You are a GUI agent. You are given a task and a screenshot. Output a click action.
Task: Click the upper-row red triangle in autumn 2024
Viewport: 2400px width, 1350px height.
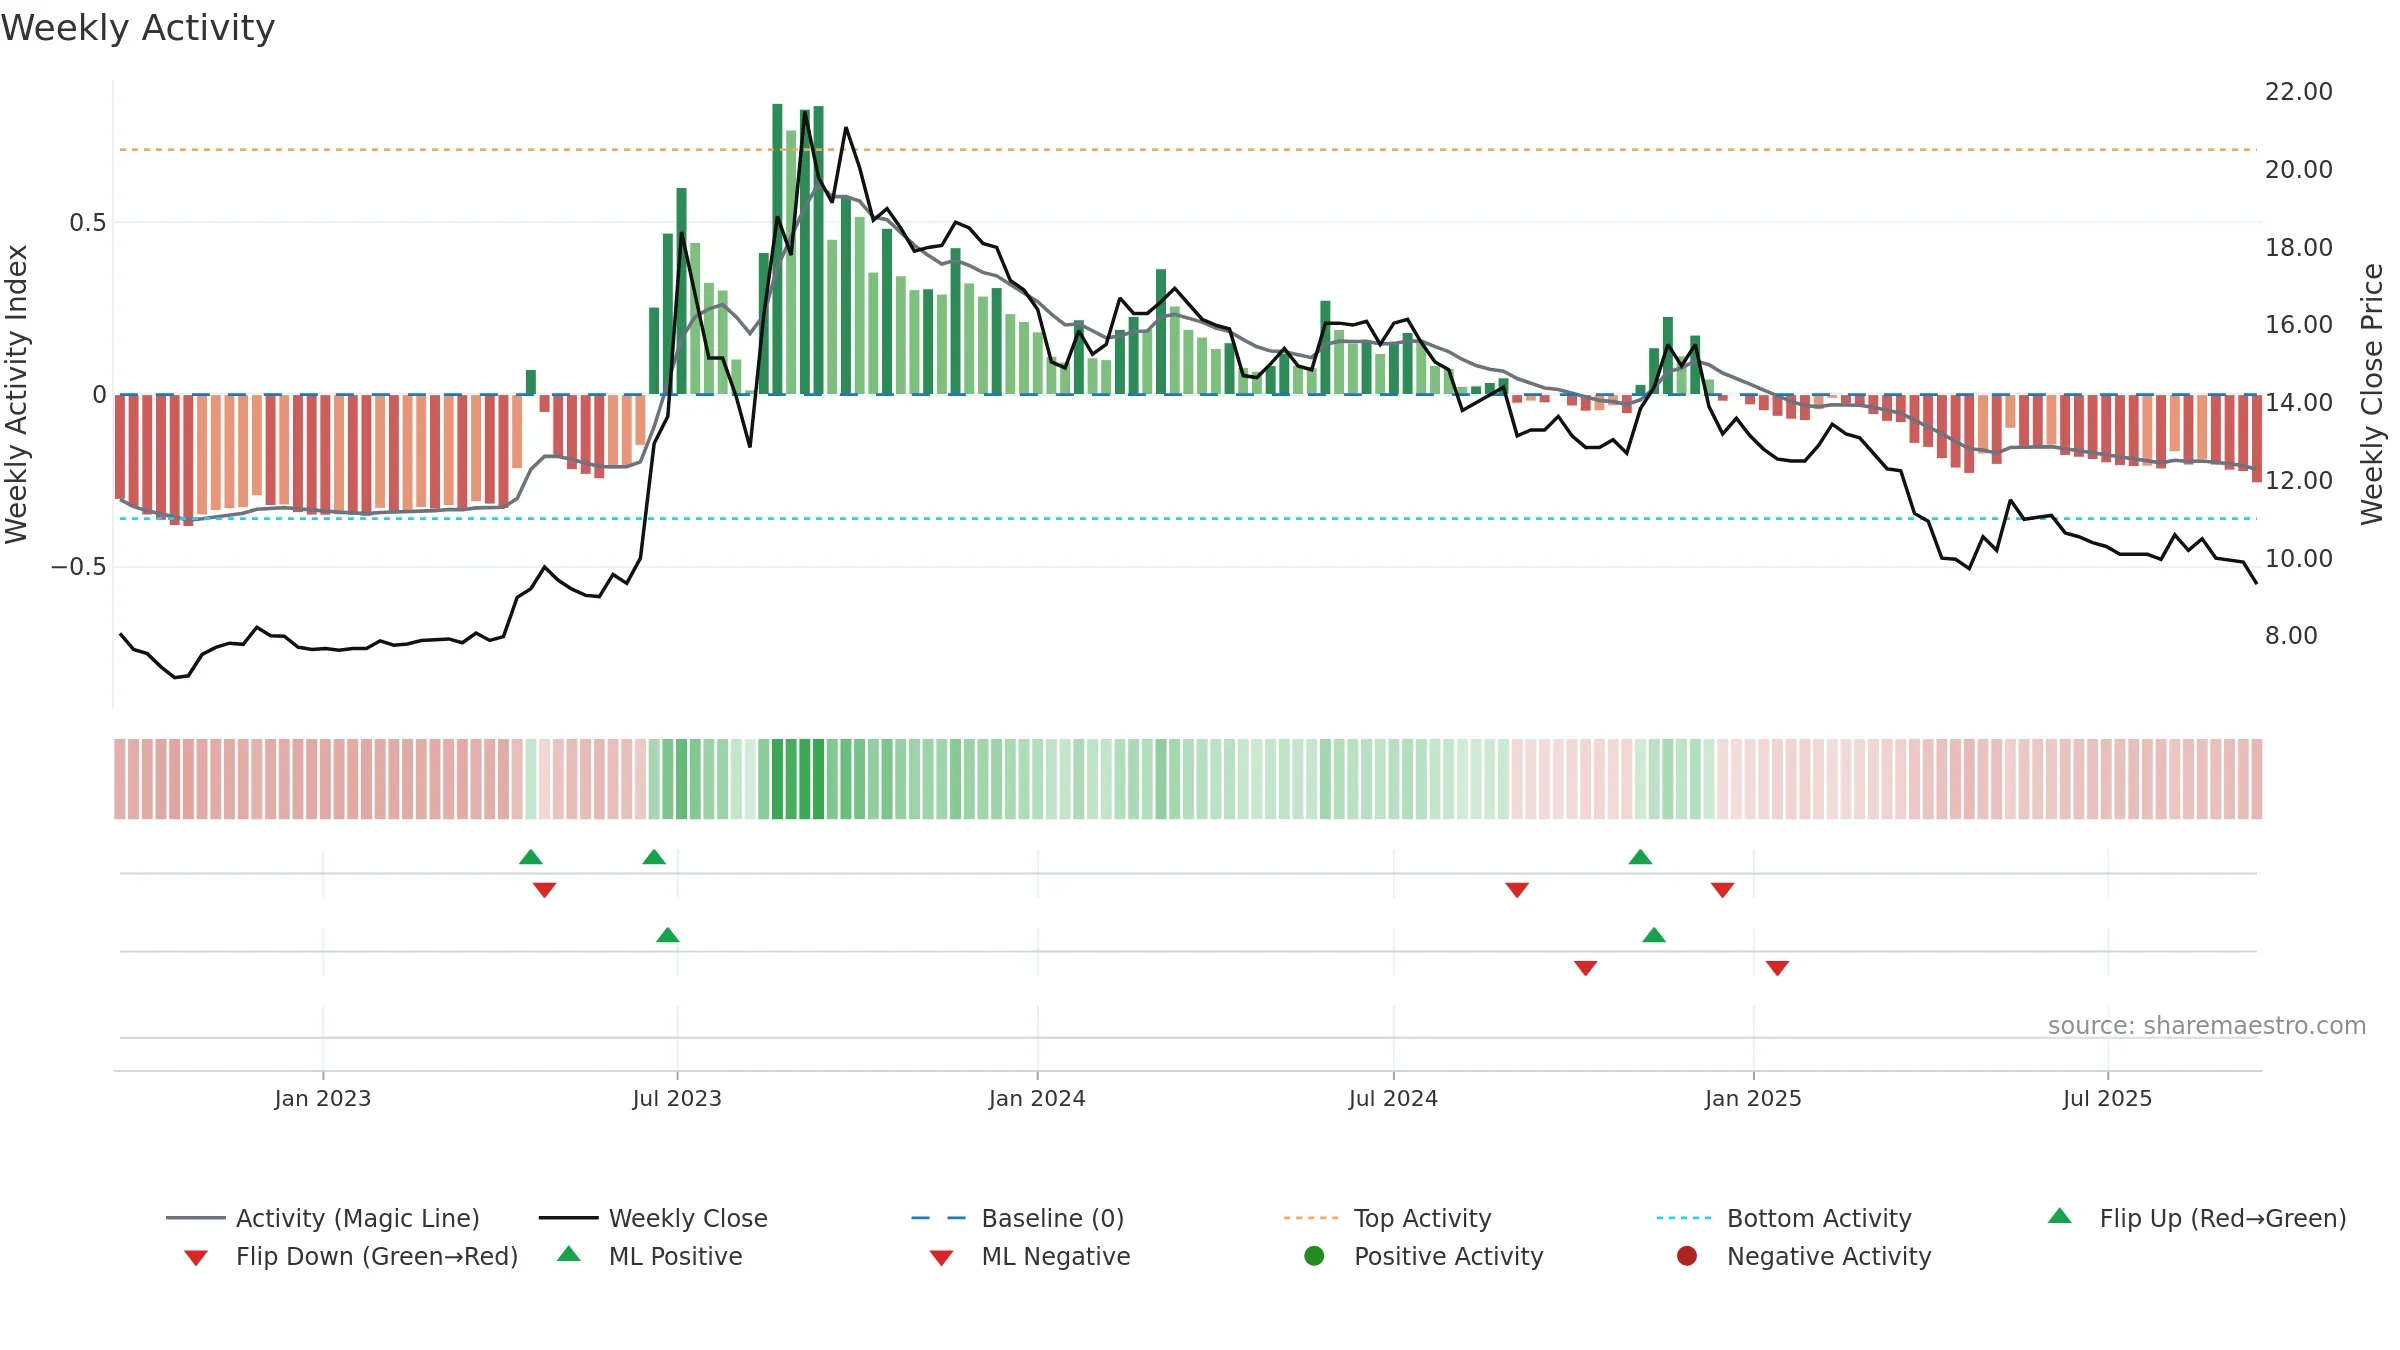point(1517,890)
